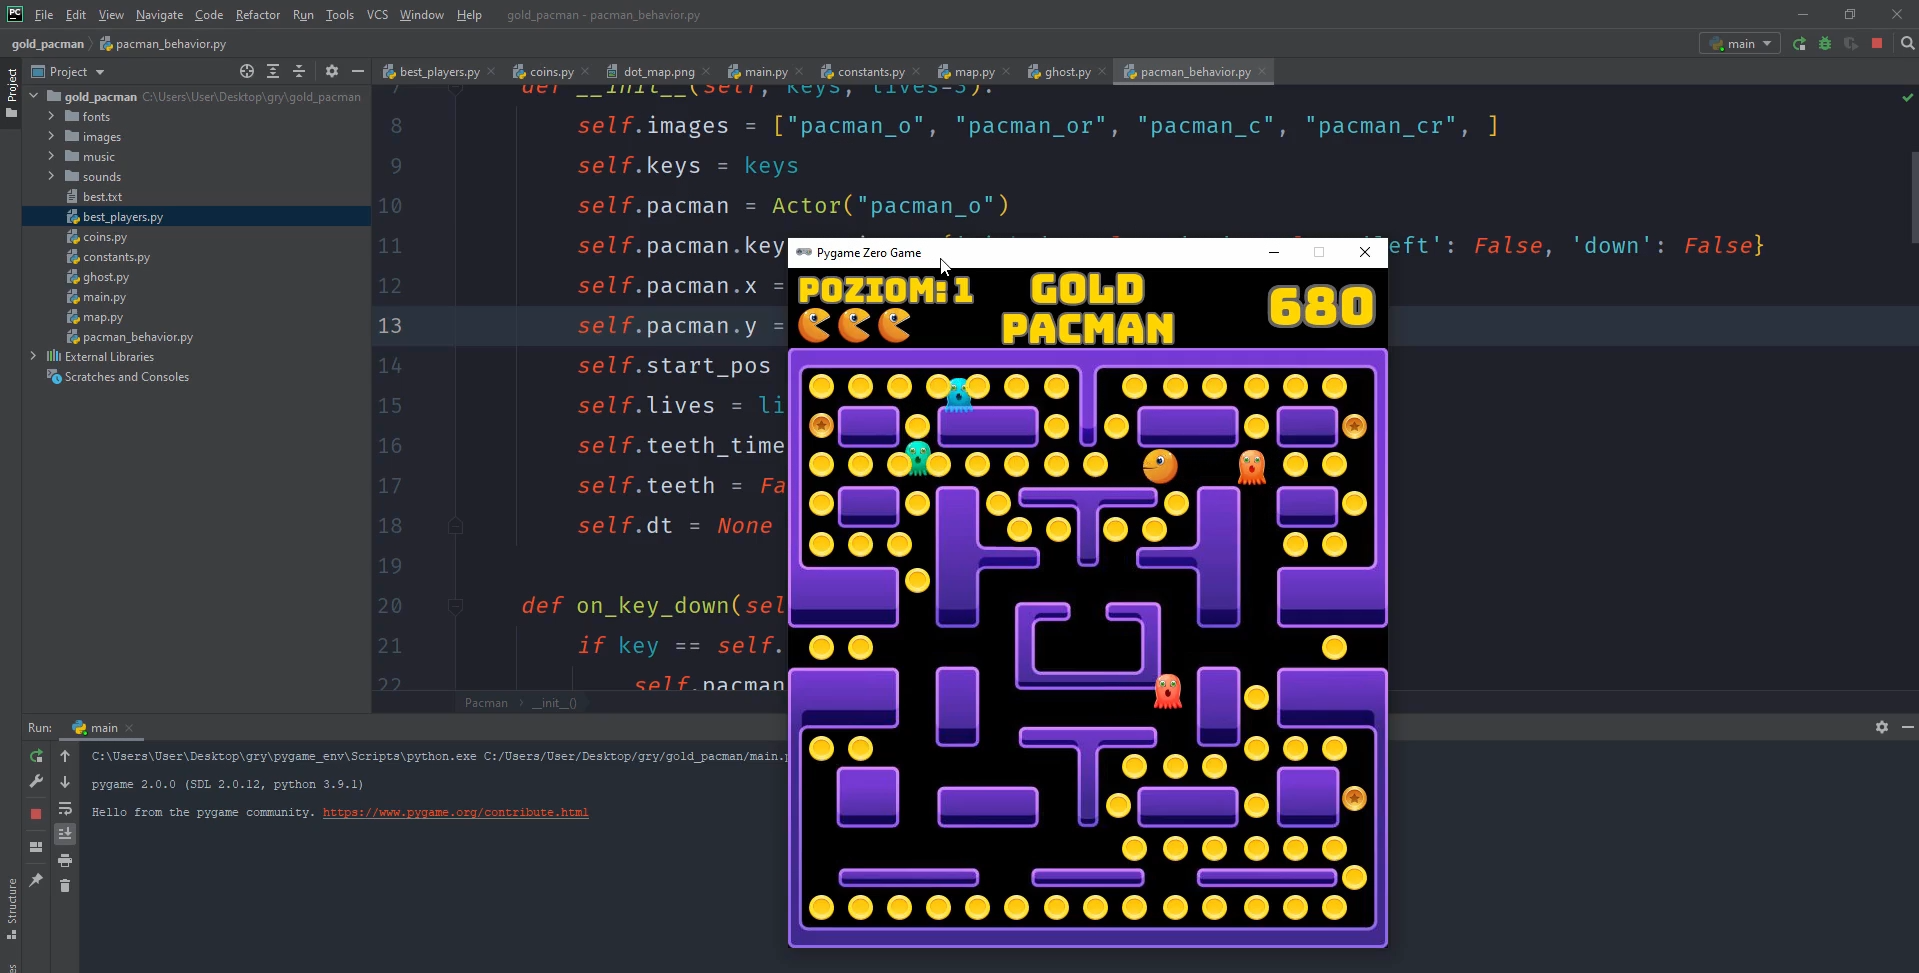Expand the External Libraries node

(x=33, y=357)
